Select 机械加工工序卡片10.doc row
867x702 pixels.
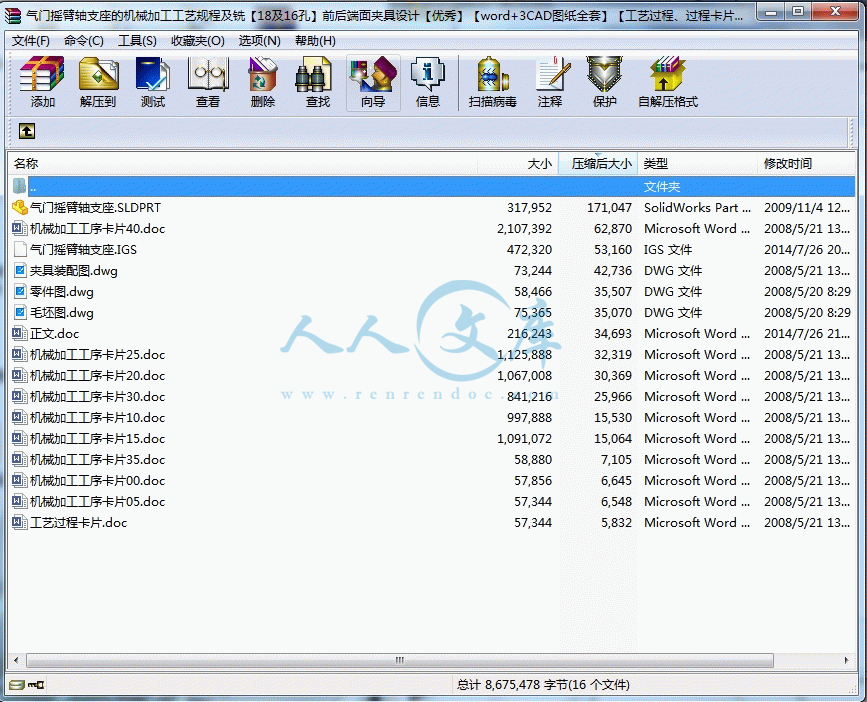[x=432, y=417]
